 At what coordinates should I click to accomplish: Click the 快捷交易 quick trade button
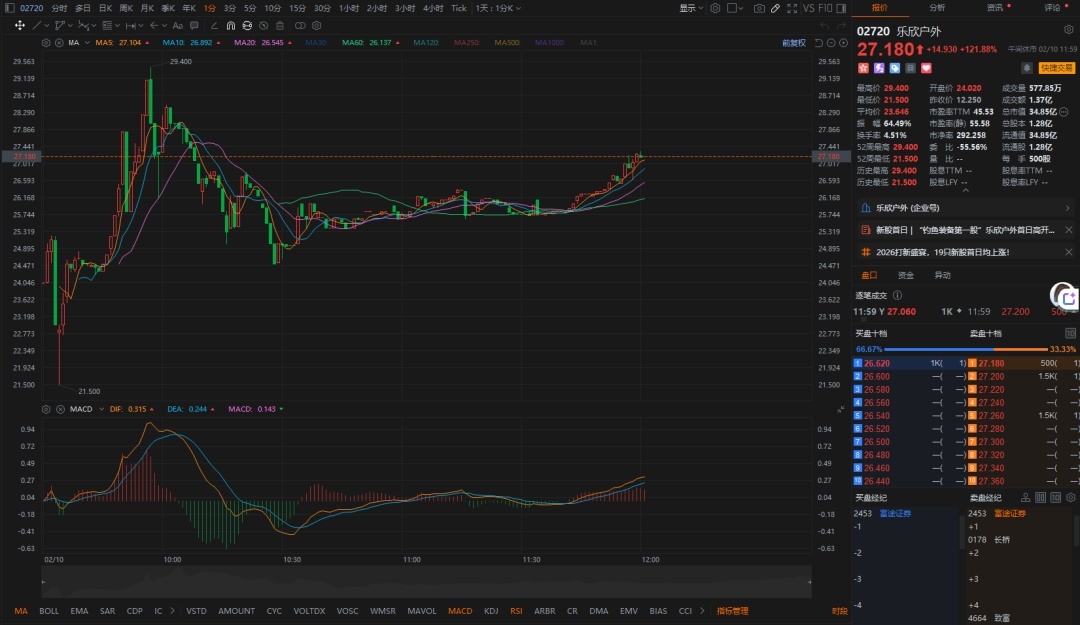tap(1057, 68)
